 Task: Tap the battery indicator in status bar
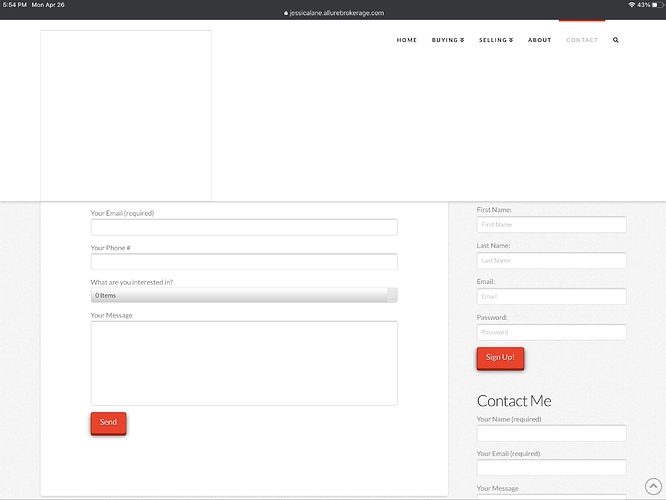pyautogui.click(x=658, y=5)
